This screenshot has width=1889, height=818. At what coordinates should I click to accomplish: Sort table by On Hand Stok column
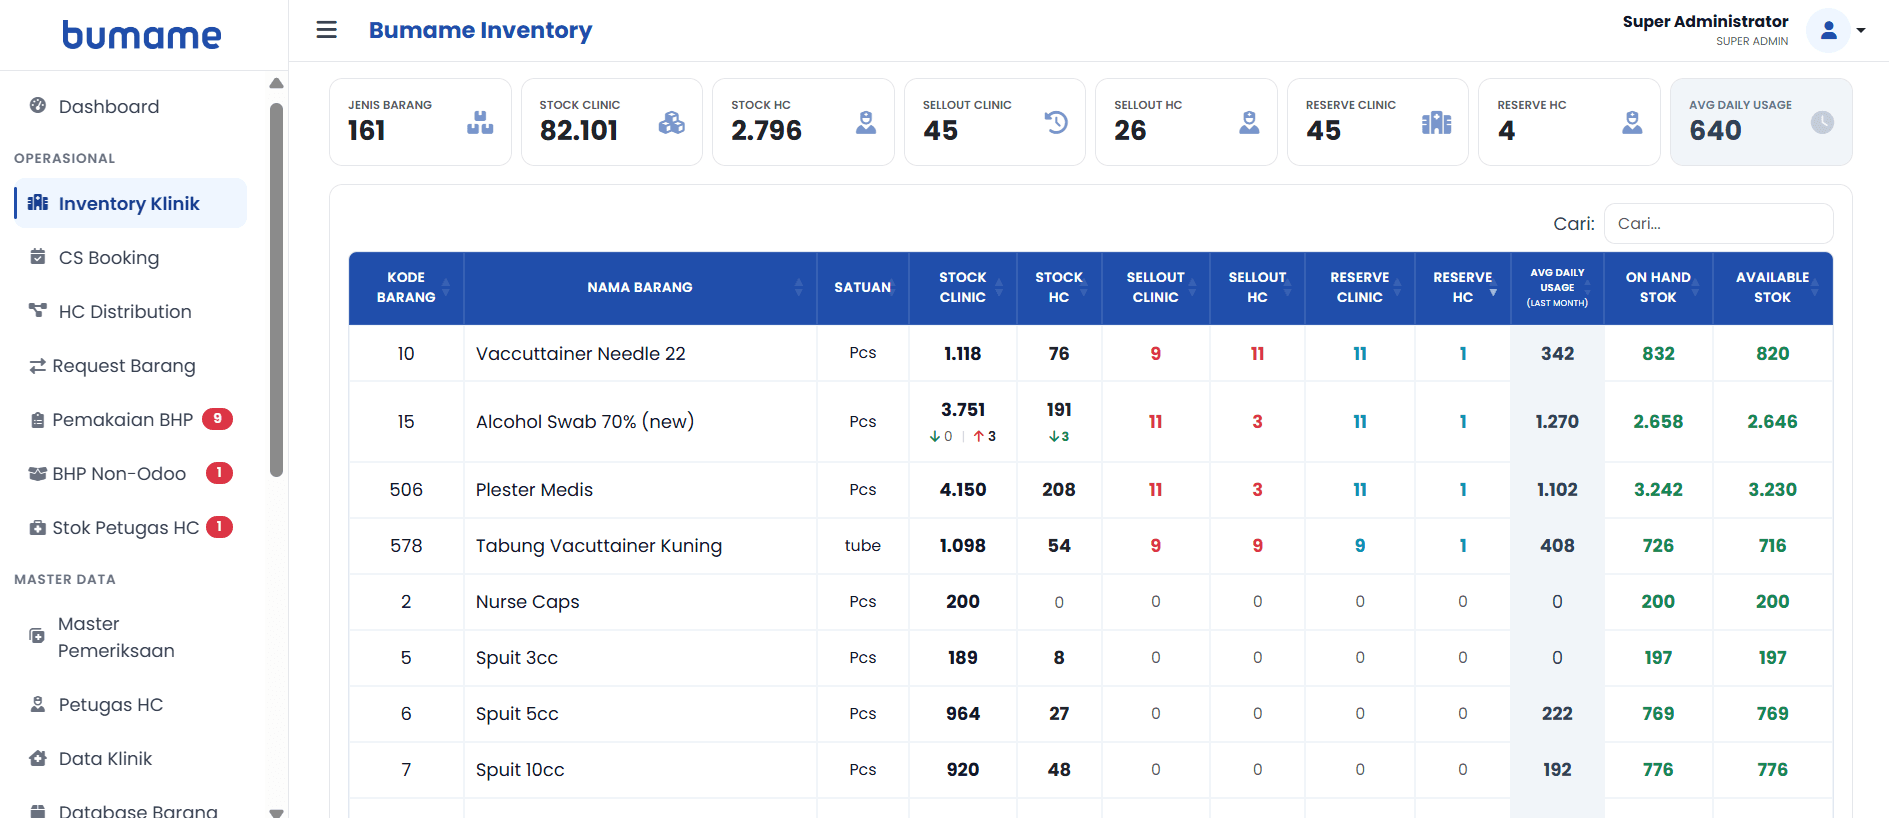point(1658,288)
